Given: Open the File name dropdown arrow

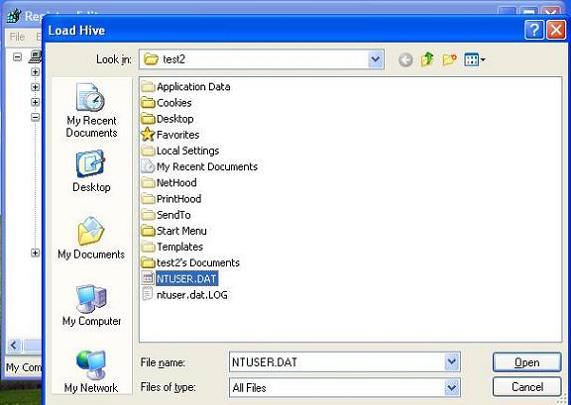Looking at the screenshot, I should pos(452,362).
